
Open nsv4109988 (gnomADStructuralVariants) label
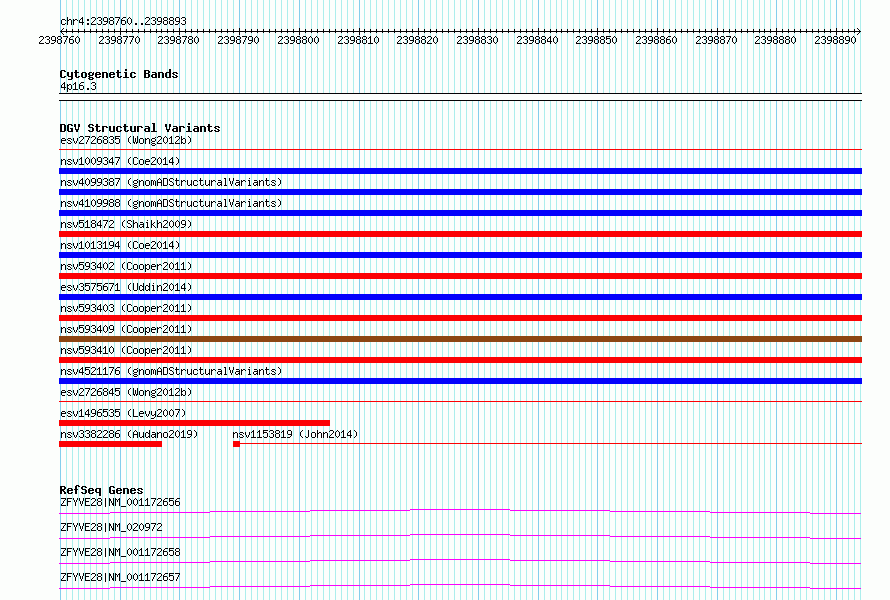171,203
